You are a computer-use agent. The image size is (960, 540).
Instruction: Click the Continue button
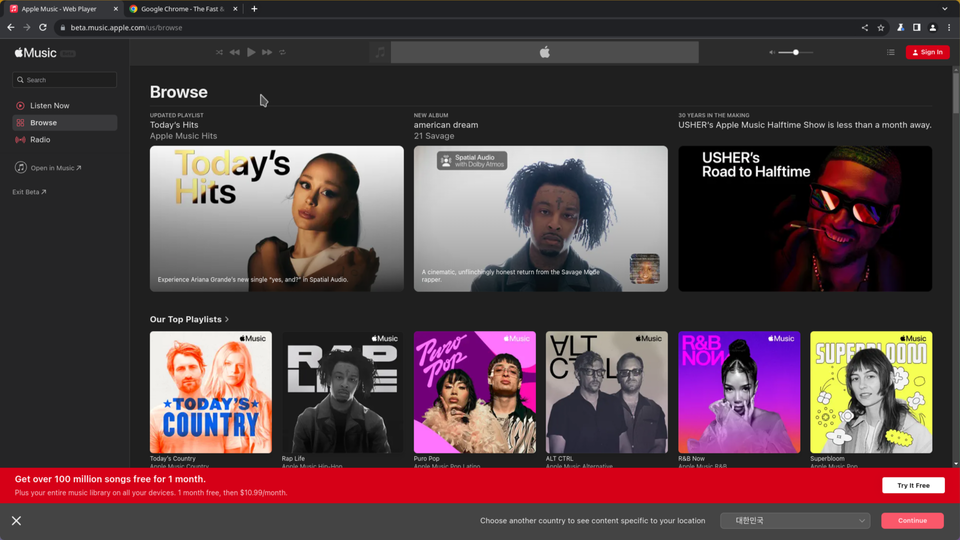pyautogui.click(x=912, y=520)
